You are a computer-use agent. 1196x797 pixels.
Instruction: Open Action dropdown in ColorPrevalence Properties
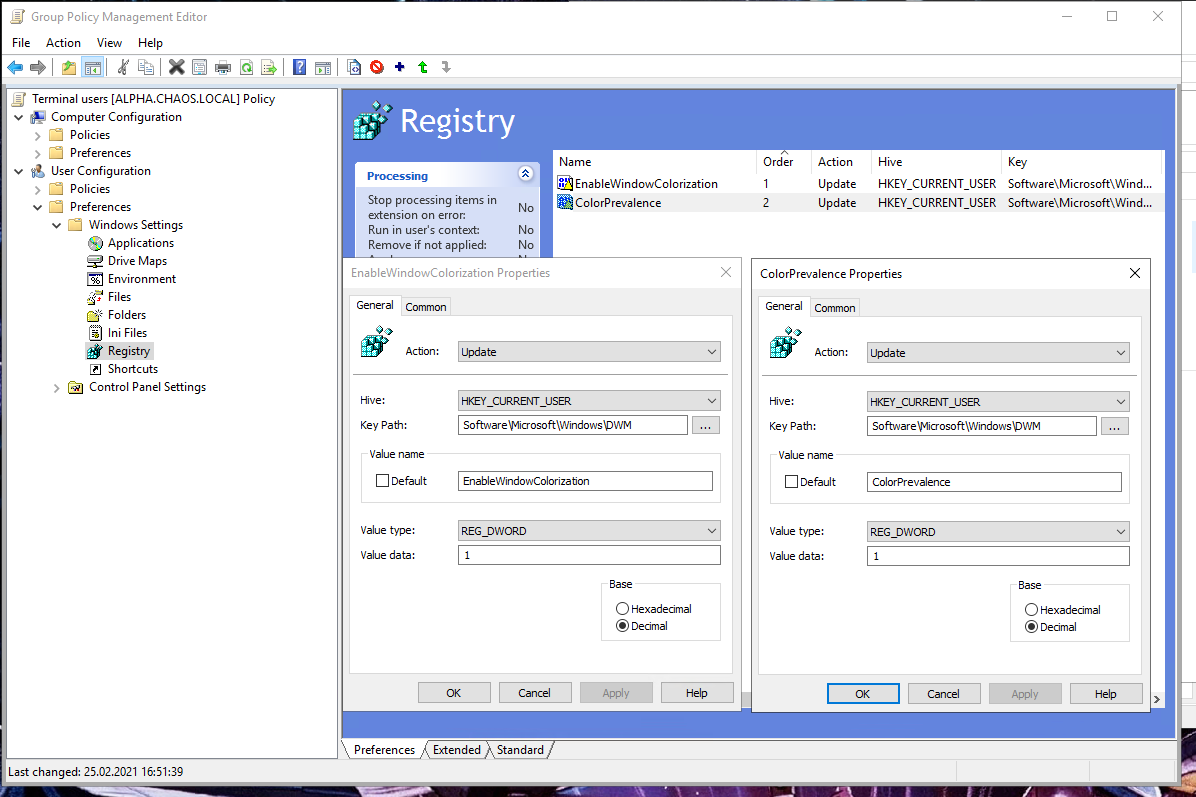998,352
